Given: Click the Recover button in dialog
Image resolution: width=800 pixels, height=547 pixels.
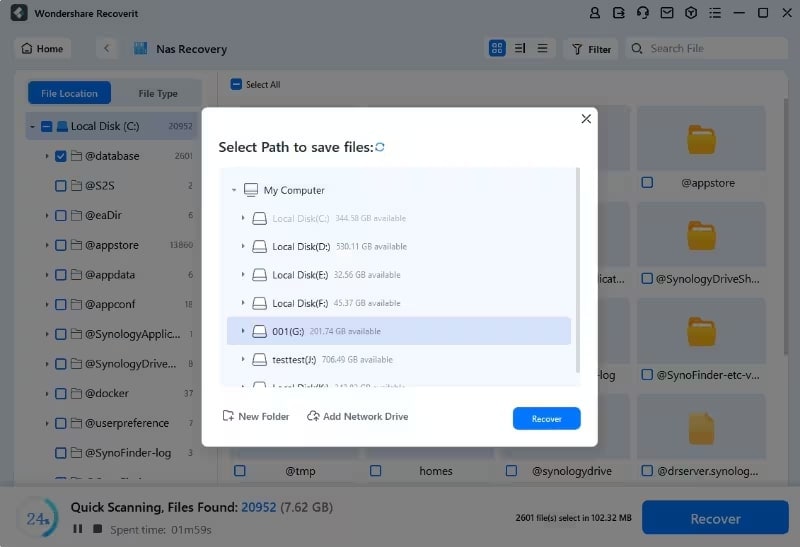Looking at the screenshot, I should pos(546,418).
